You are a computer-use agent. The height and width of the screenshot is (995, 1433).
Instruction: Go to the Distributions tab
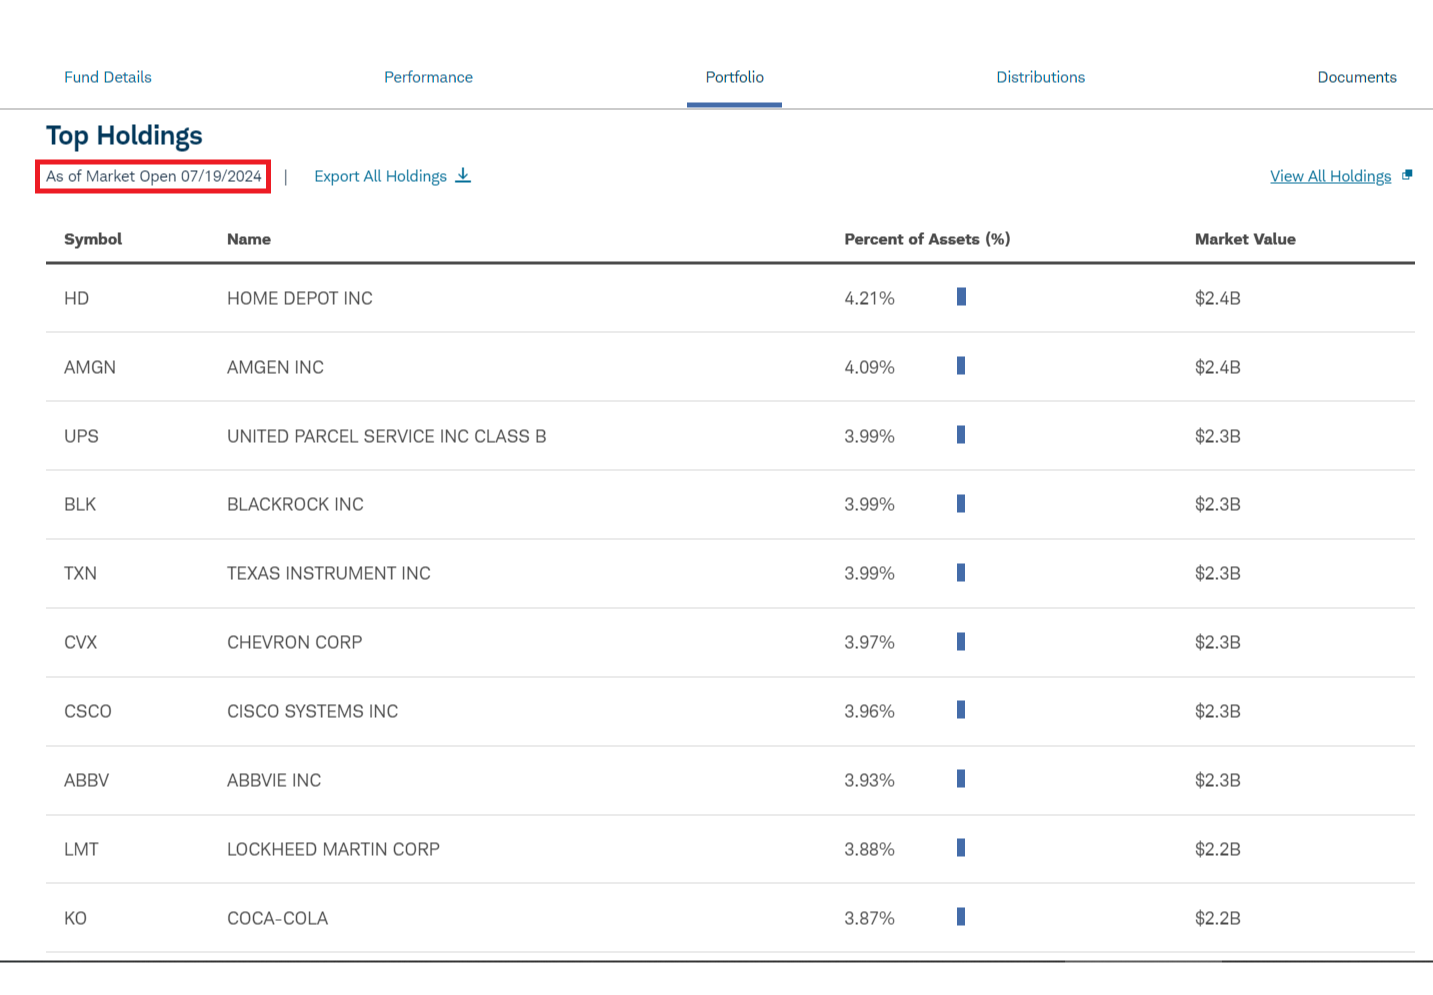1040,77
